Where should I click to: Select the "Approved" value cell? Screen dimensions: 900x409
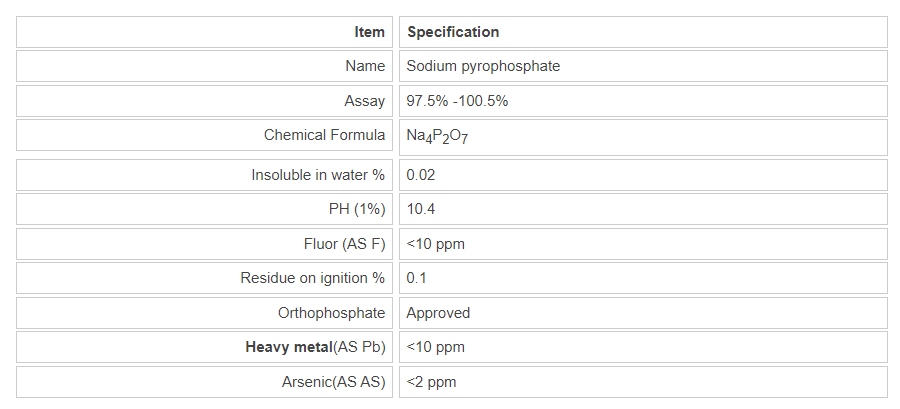(x=438, y=313)
